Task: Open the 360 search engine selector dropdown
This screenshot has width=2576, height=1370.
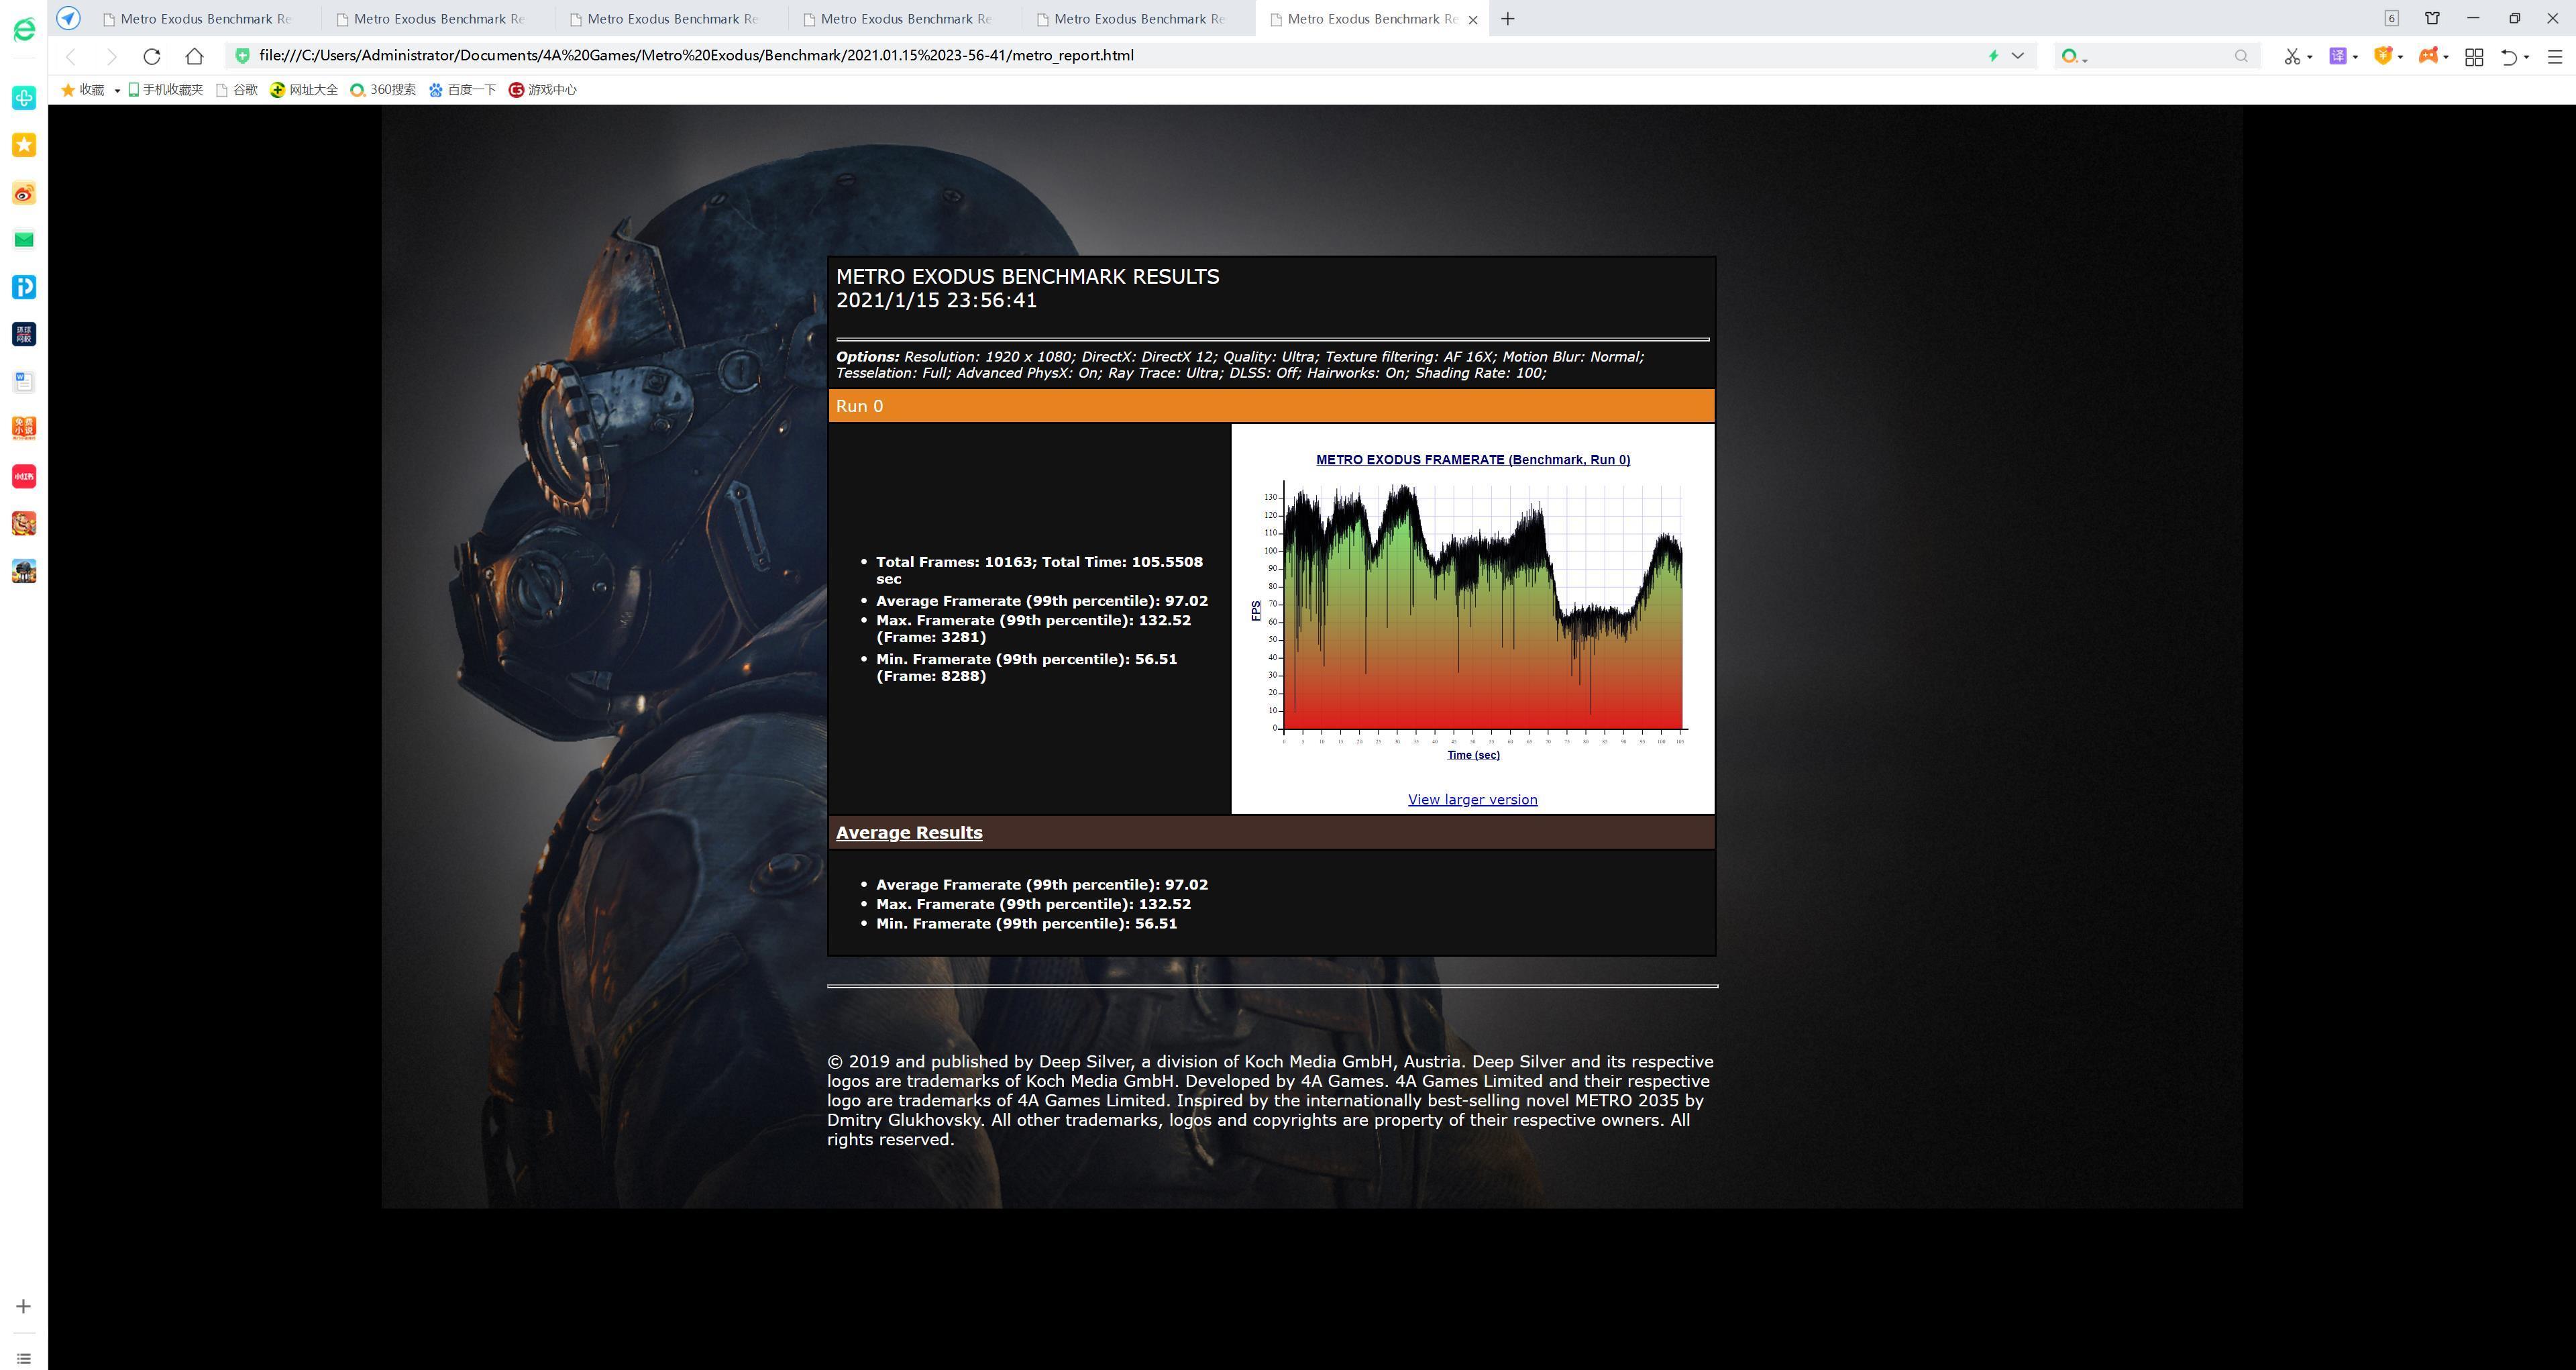Action: (x=2074, y=57)
